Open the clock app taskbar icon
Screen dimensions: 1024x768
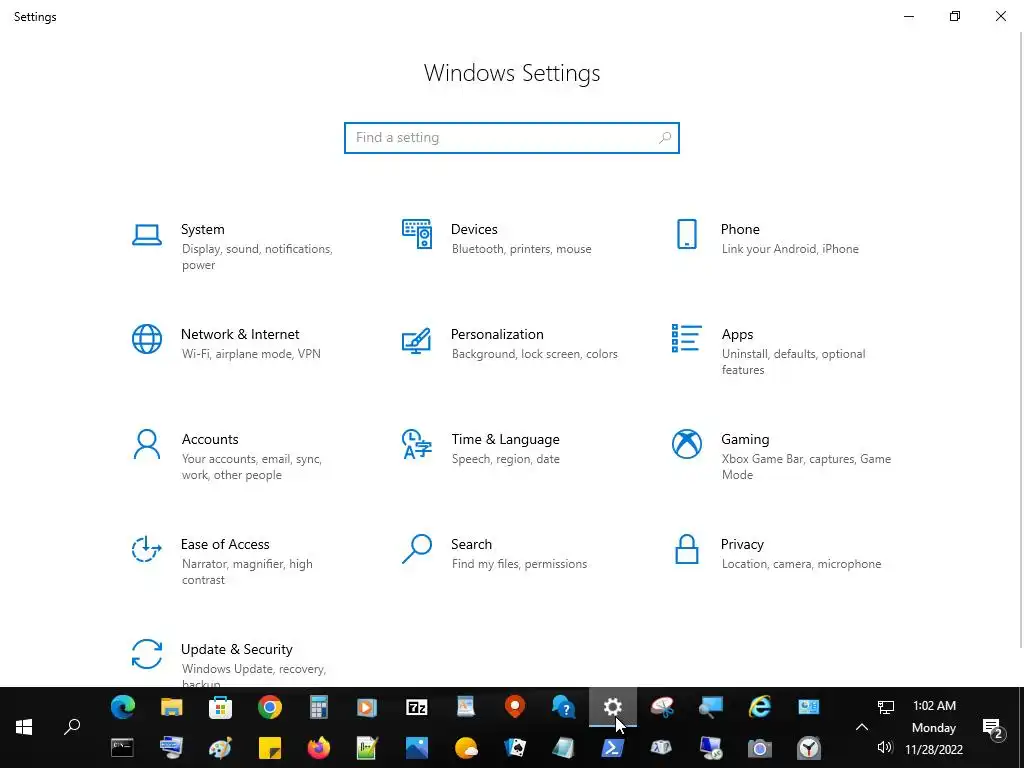pyautogui.click(x=808, y=748)
